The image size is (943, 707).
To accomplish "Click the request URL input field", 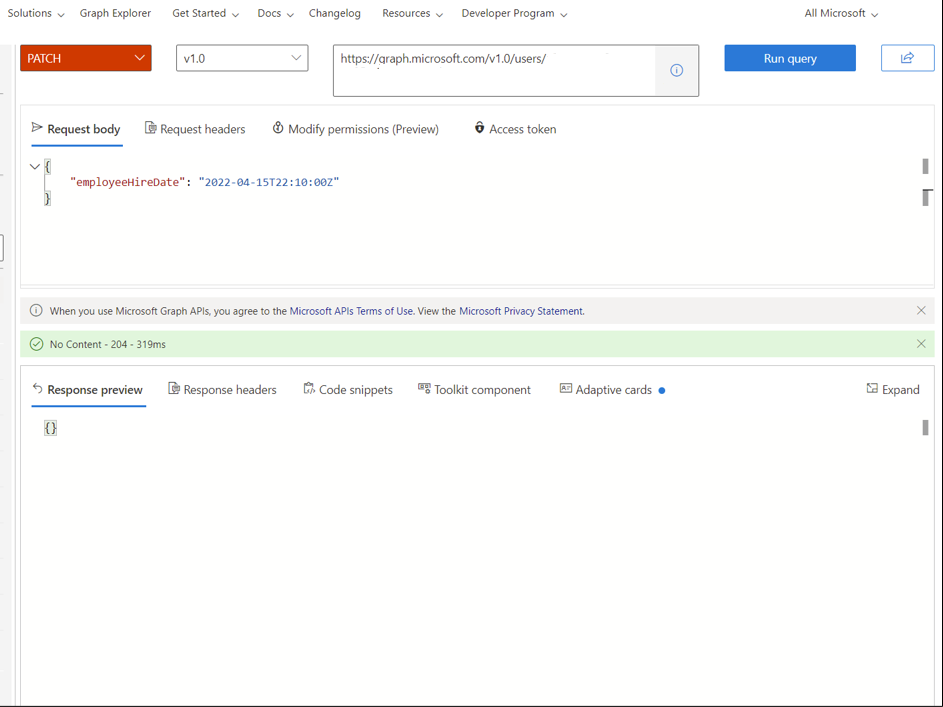I will click(494, 70).
